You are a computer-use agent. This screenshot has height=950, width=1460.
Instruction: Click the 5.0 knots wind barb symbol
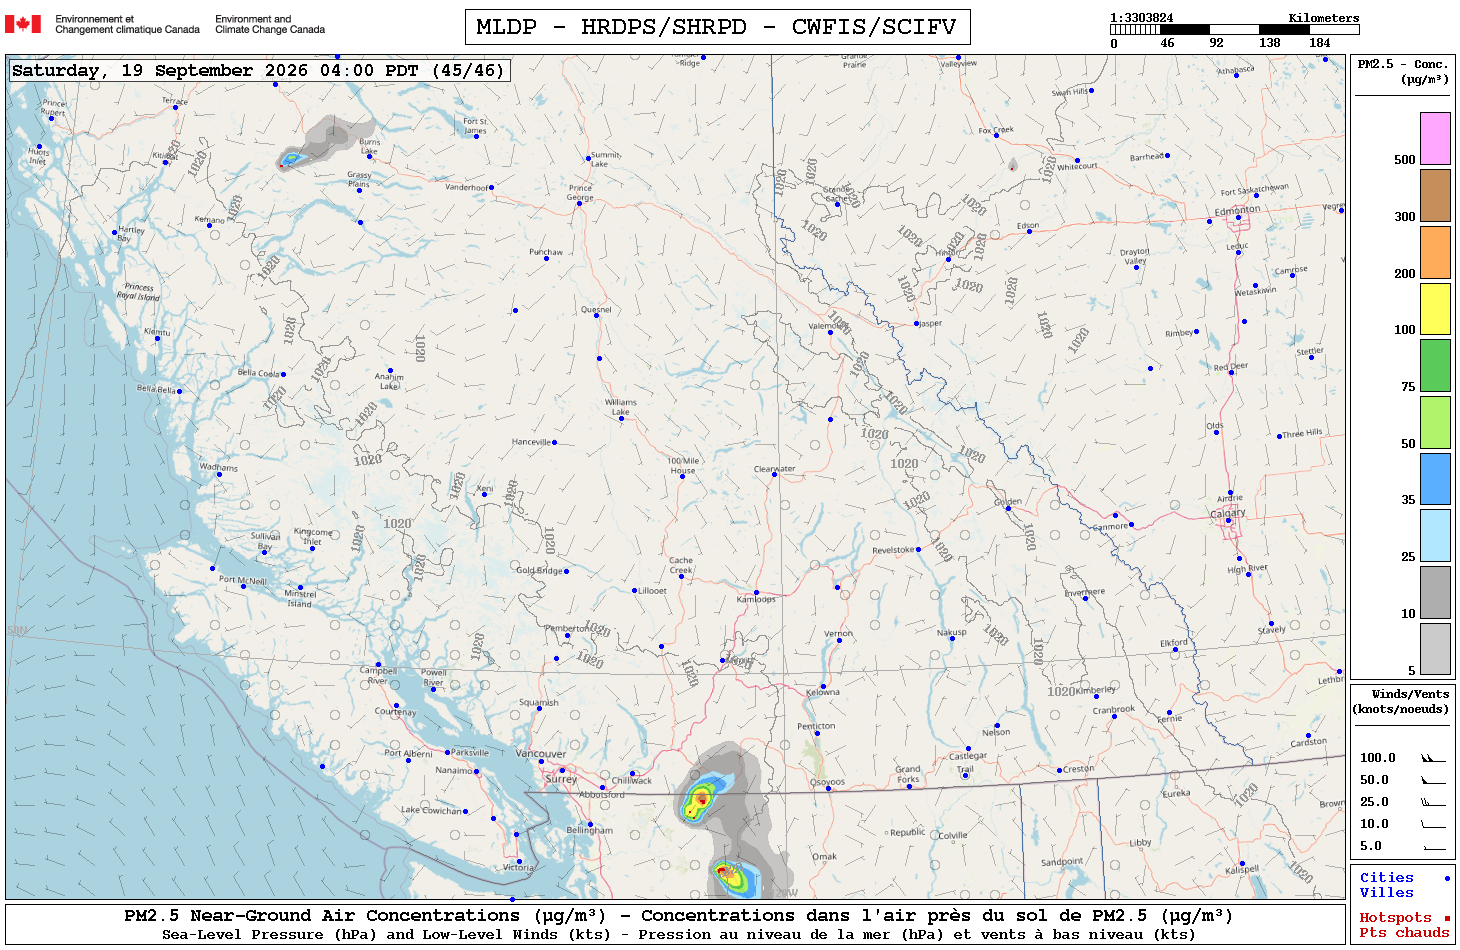tap(1433, 846)
